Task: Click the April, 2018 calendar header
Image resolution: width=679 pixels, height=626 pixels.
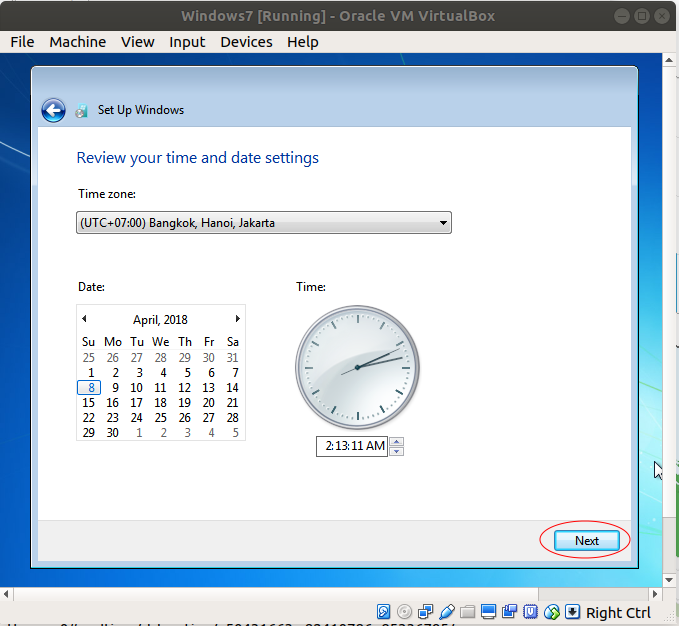Action: point(160,319)
